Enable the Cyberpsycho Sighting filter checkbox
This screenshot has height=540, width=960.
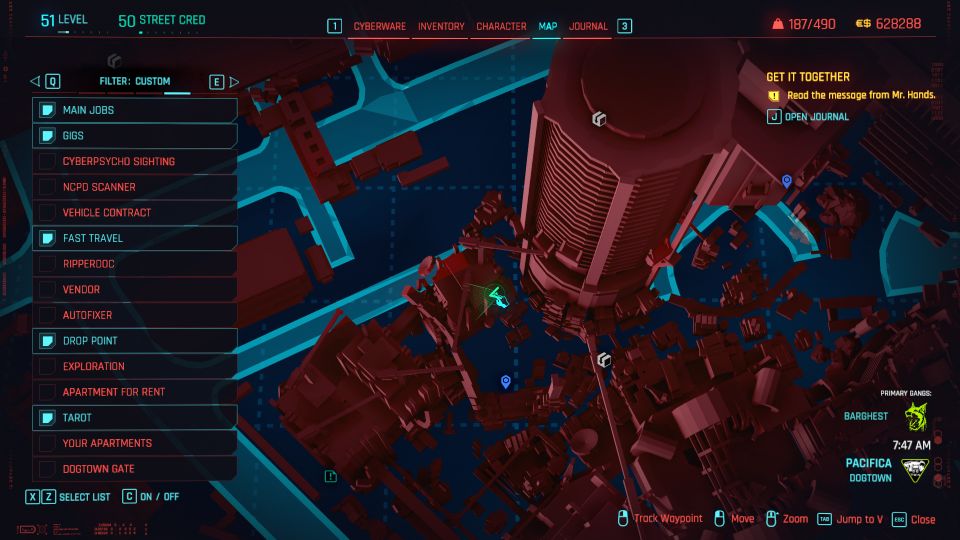coord(47,162)
